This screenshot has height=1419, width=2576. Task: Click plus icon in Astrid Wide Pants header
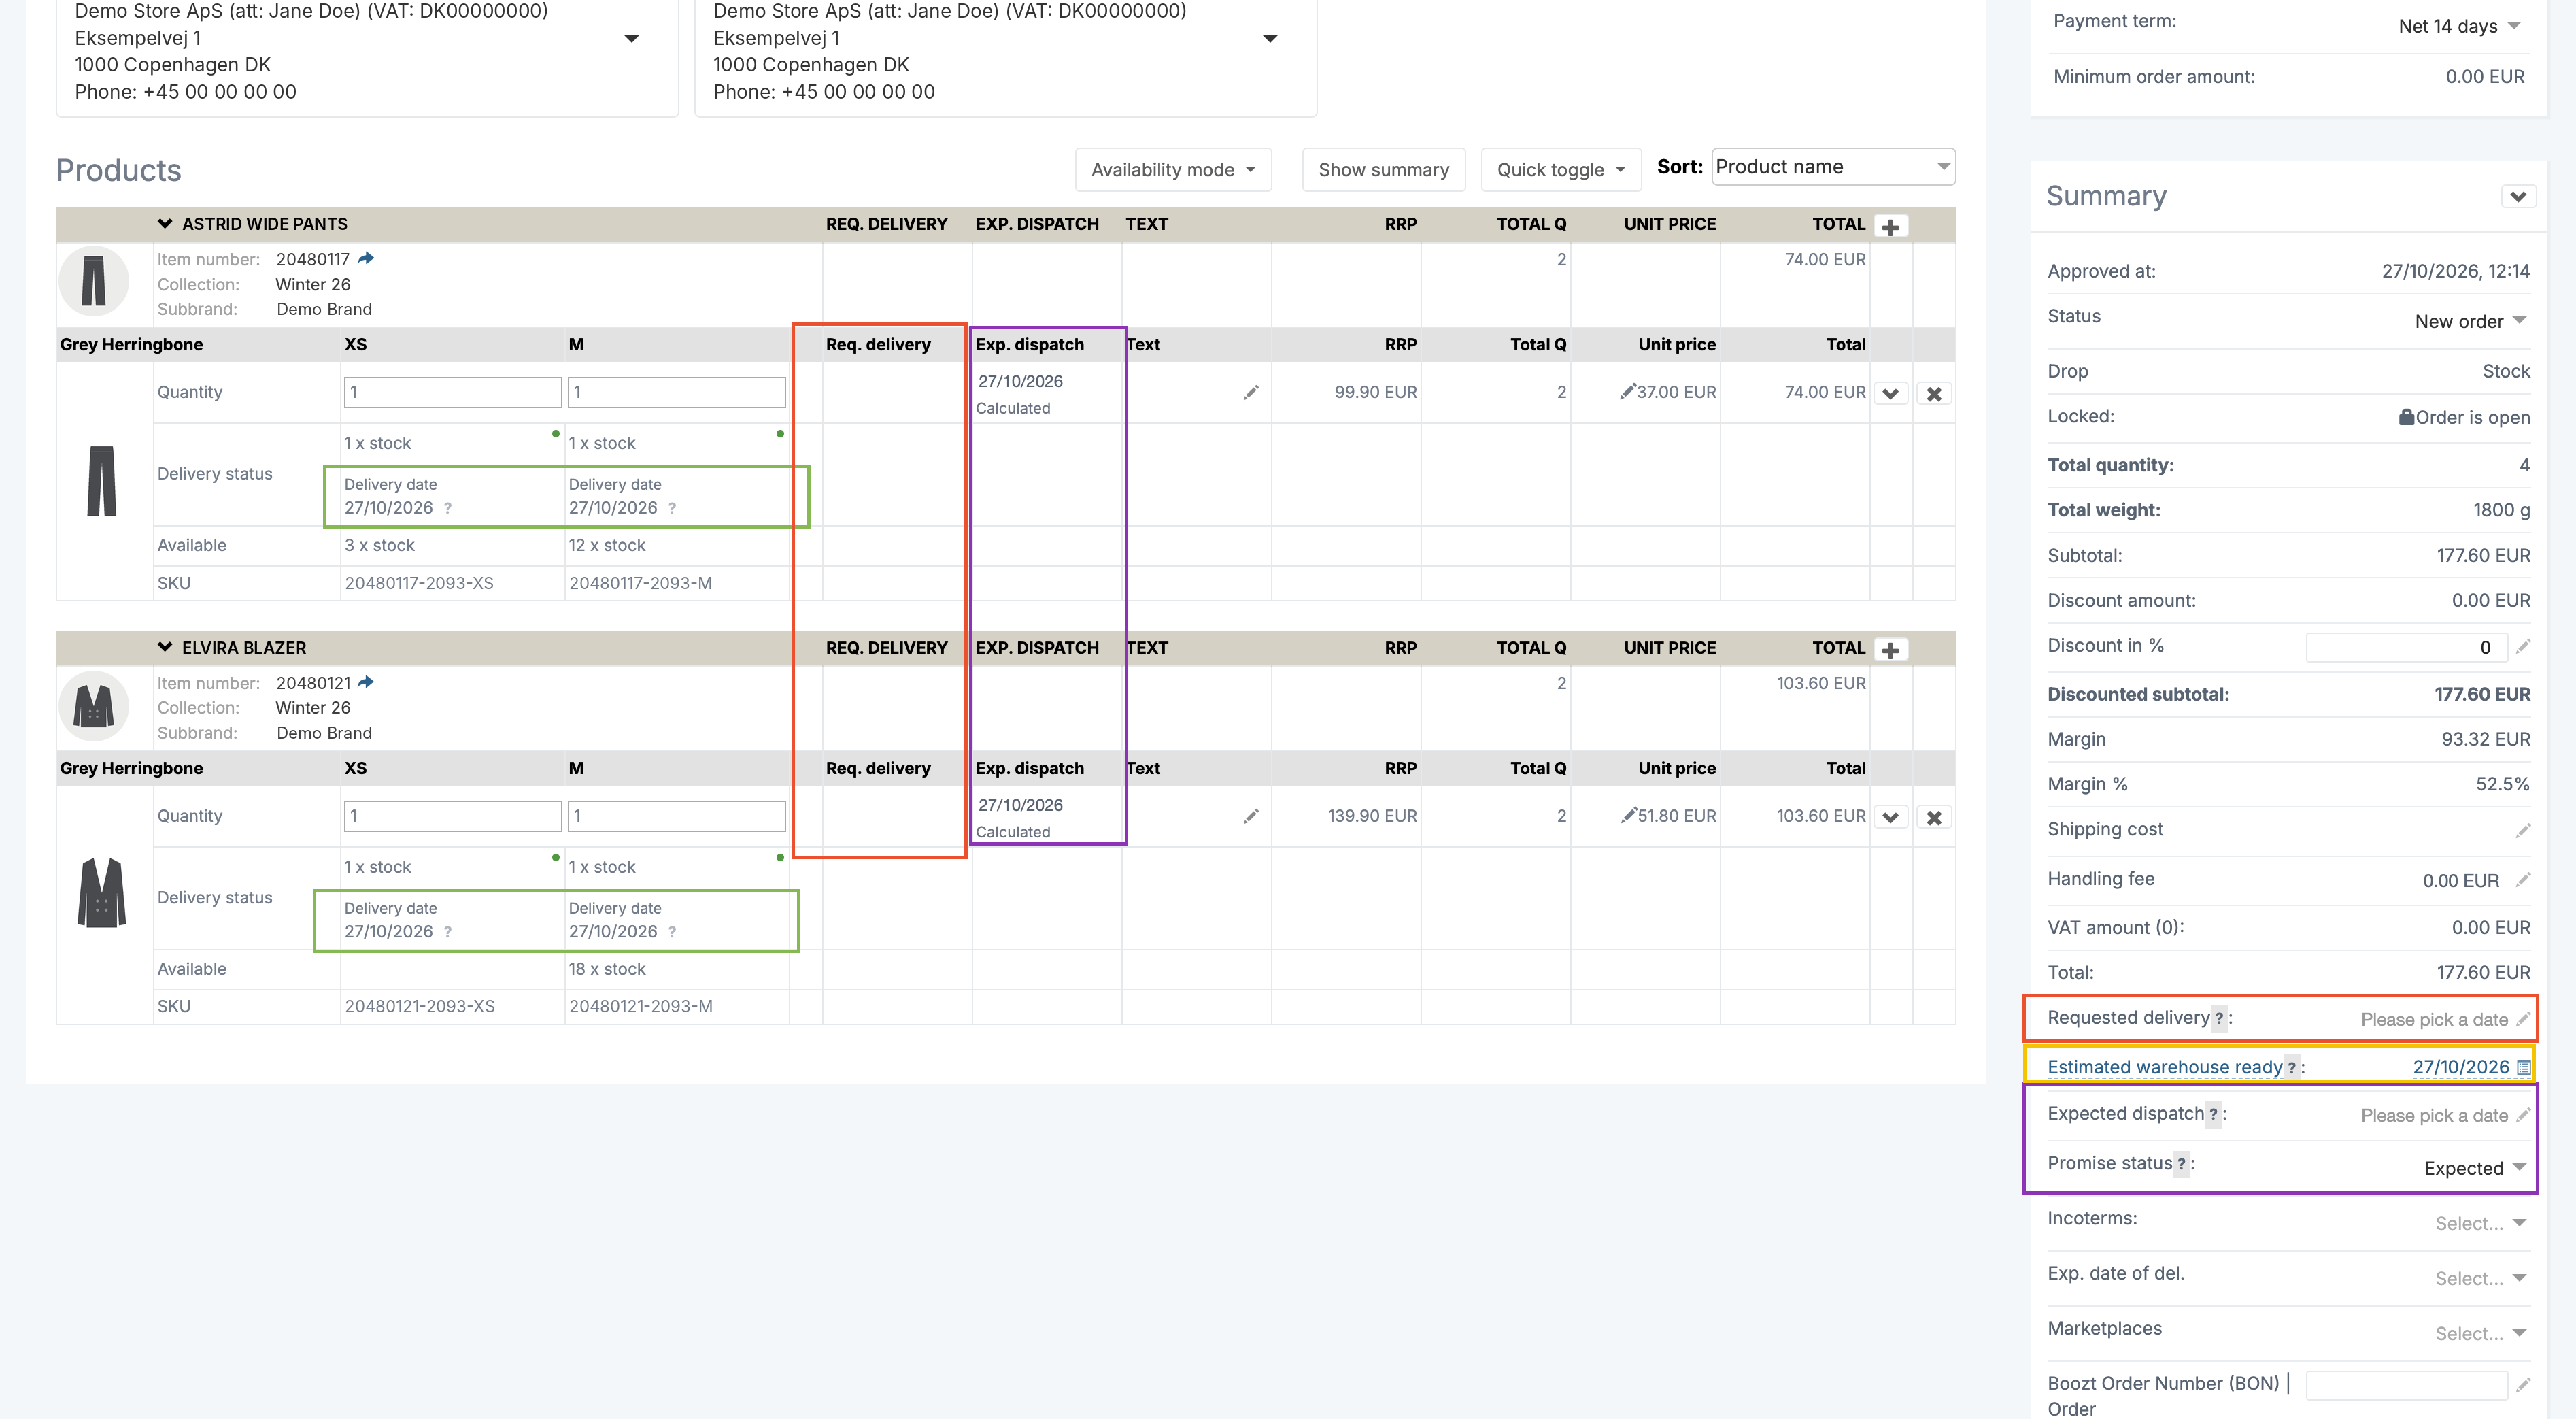click(1890, 227)
